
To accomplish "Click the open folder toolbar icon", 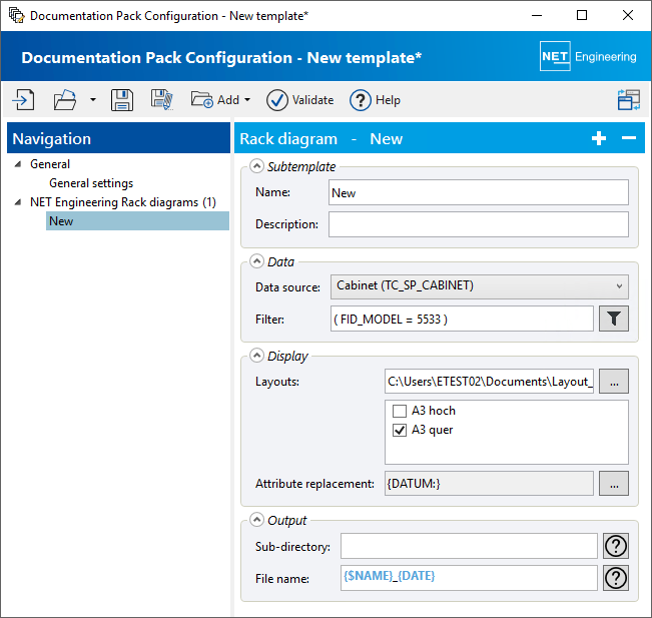I will tap(65, 100).
